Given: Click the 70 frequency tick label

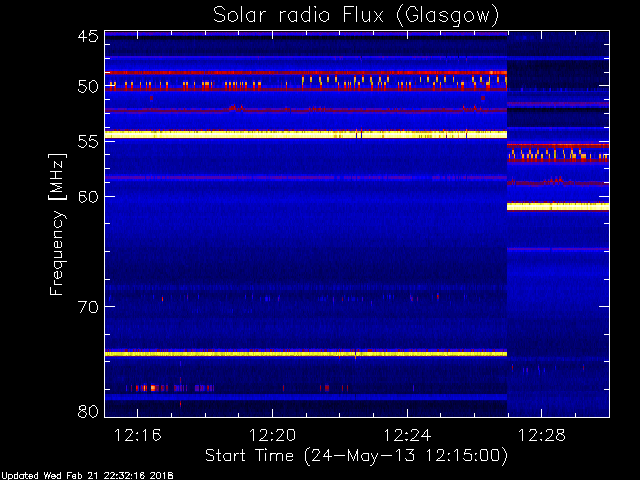Looking at the screenshot, I should pos(88,307).
